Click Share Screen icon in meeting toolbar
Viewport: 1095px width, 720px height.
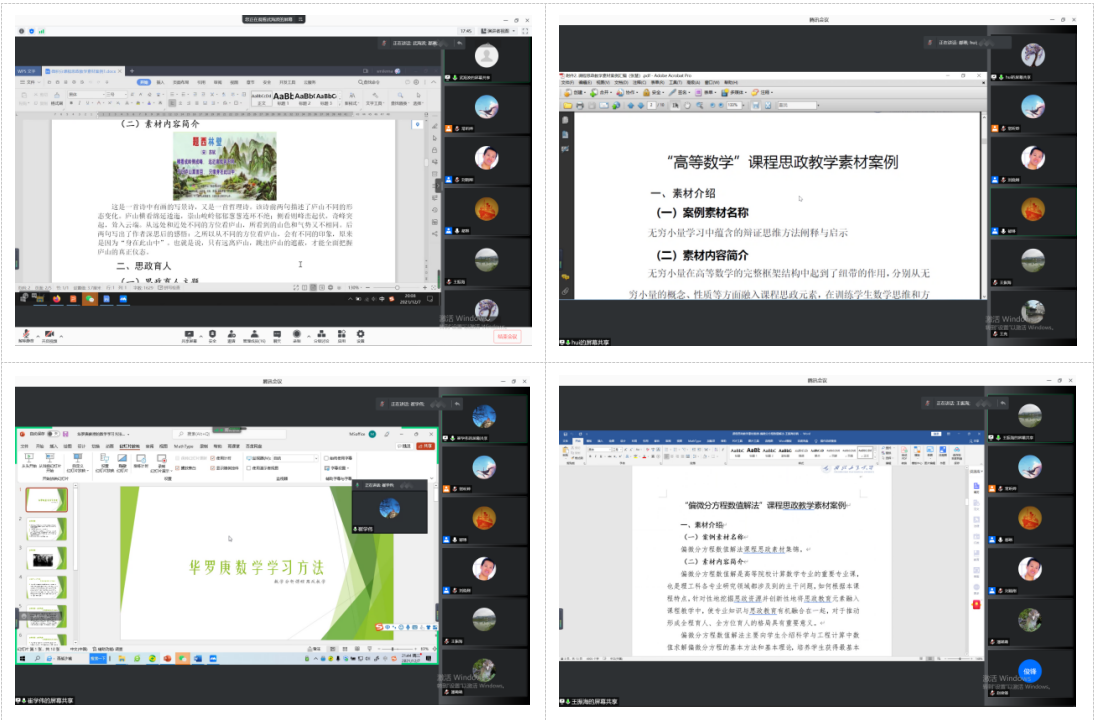tap(188, 335)
